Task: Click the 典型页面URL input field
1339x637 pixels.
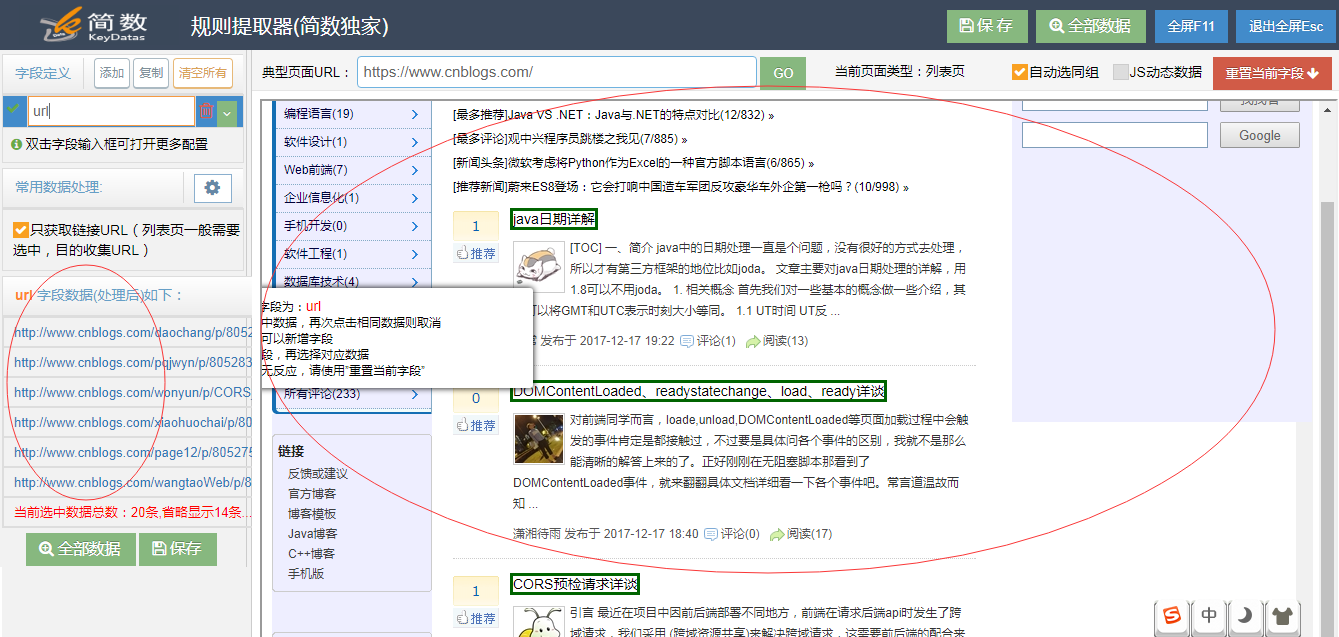Action: [x=557, y=72]
